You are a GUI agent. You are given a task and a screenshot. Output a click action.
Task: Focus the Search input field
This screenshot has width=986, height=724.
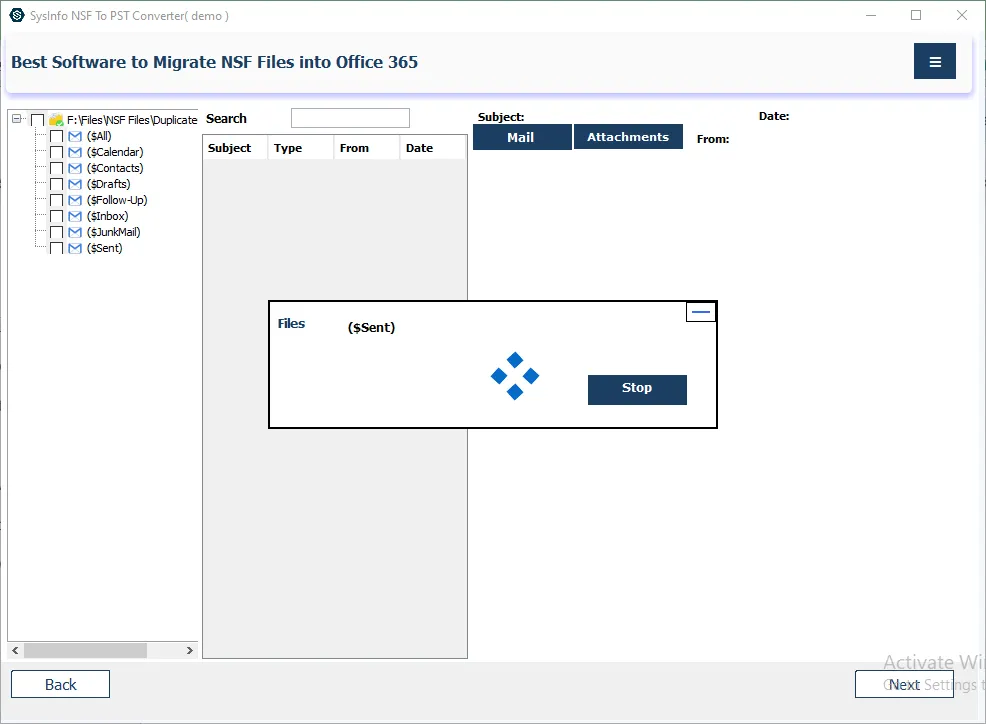[x=350, y=118]
